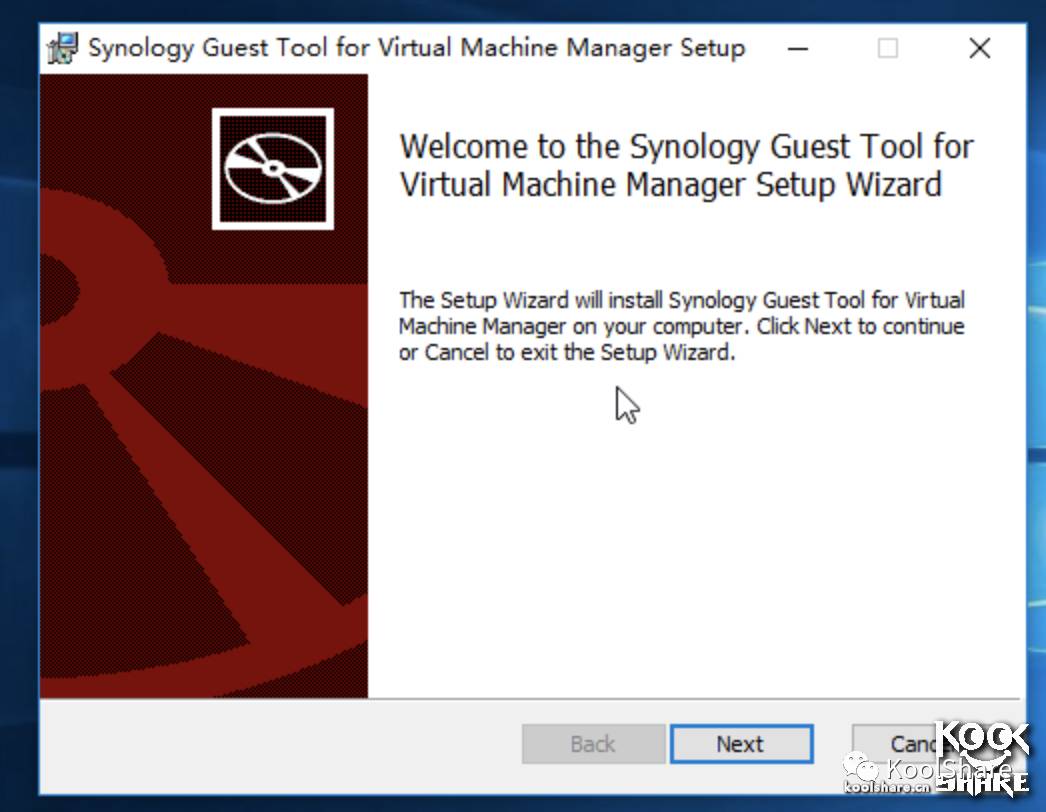Minimize the Synology Guest Tool setup window
1046x812 pixels.
pos(798,48)
